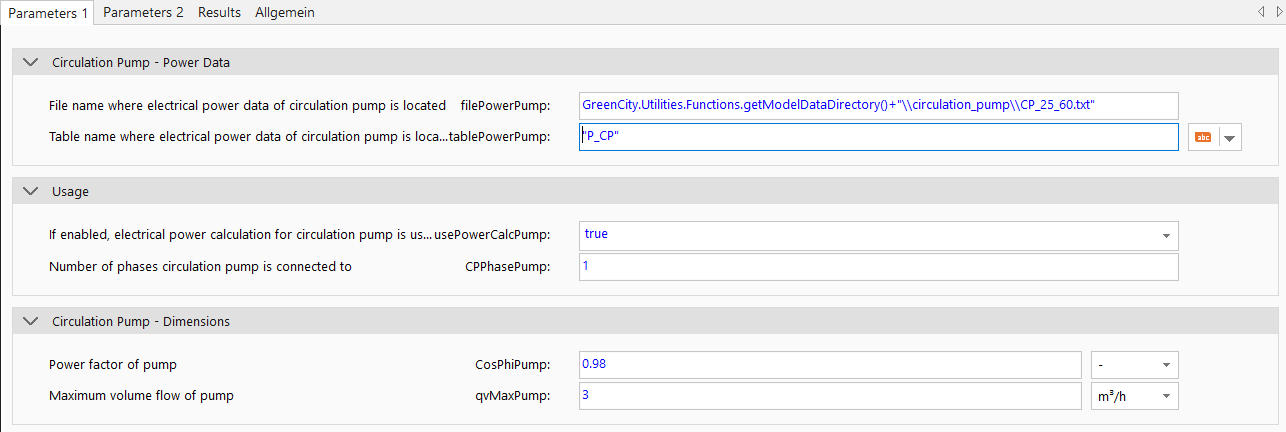Click the 'CPPhasePump:' parameter name

[x=508, y=267]
